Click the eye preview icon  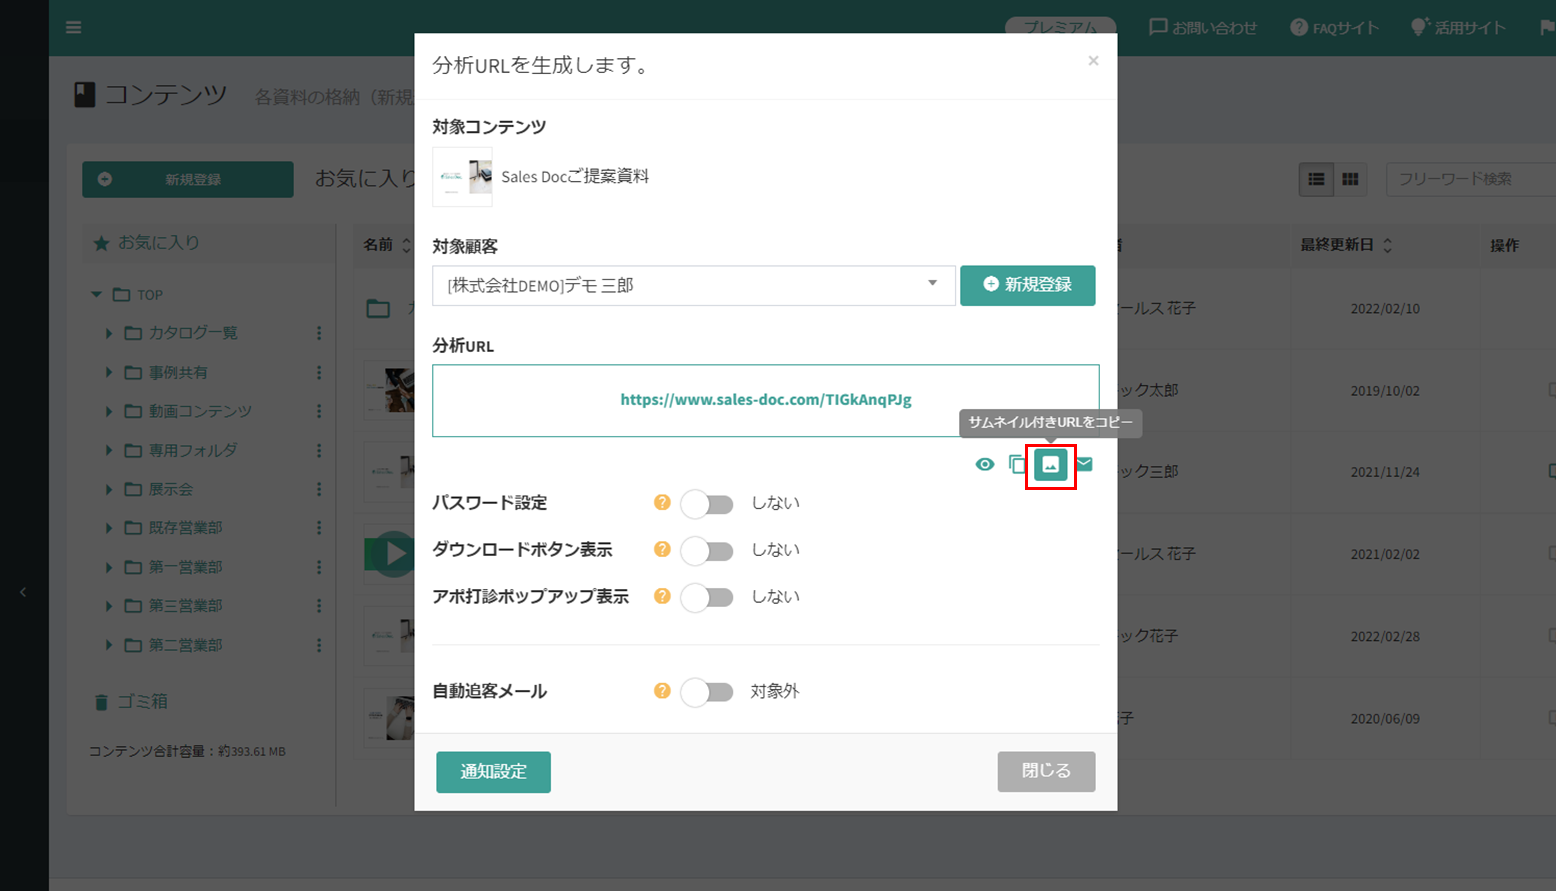click(985, 464)
